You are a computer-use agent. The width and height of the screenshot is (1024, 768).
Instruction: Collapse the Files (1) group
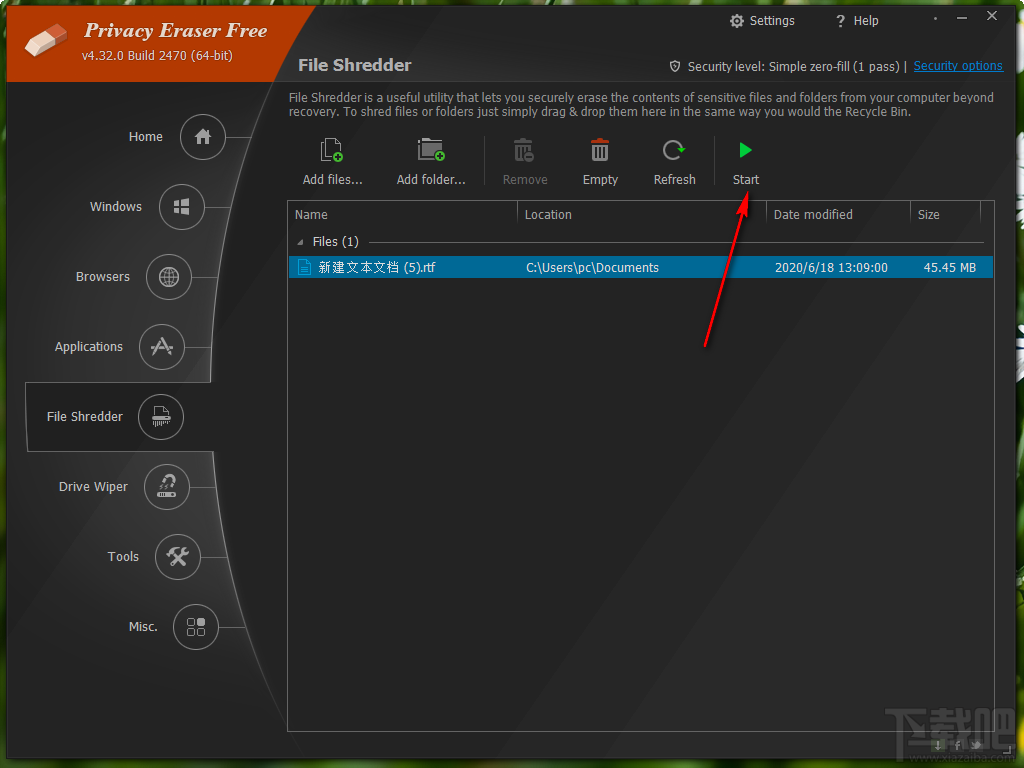click(300, 241)
